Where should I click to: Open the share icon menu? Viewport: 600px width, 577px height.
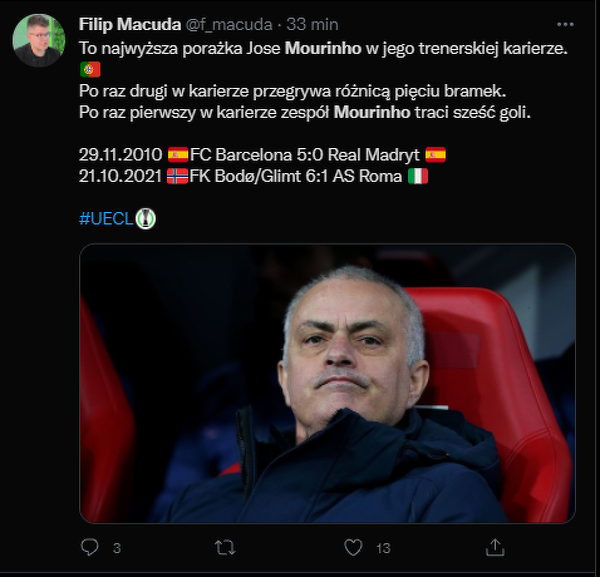click(494, 547)
